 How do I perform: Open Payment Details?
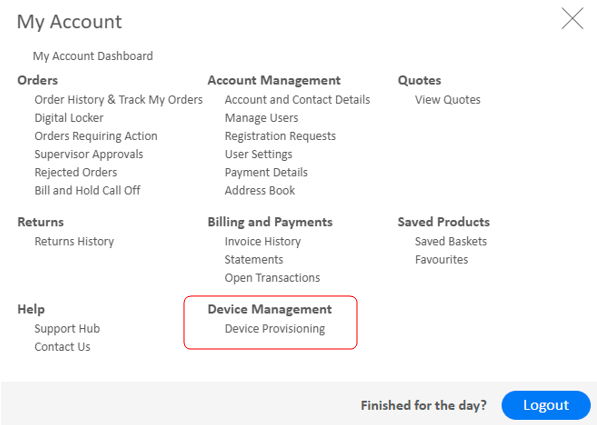coord(266,173)
